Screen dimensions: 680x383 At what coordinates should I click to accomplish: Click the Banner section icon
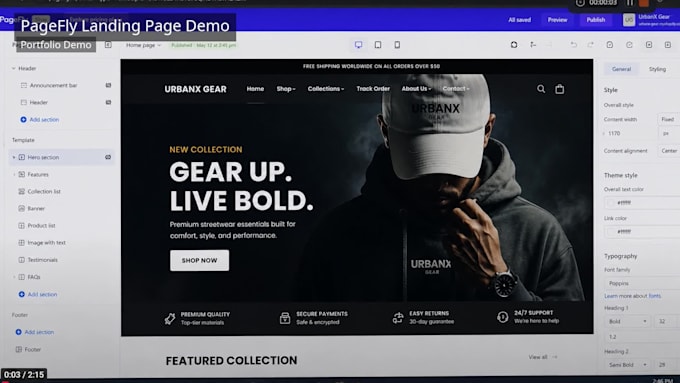click(x=21, y=208)
